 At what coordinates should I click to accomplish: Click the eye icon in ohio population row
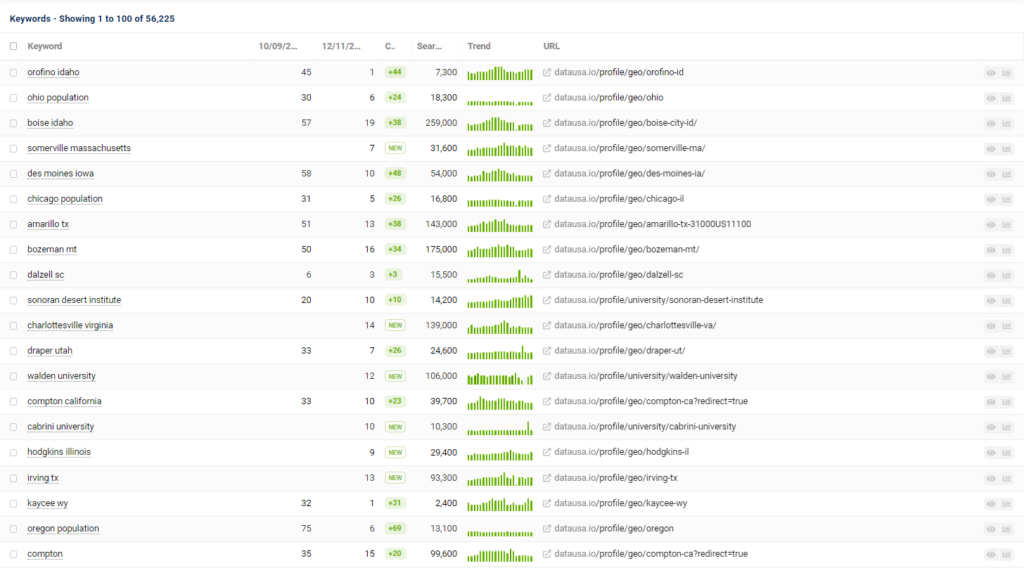click(990, 98)
